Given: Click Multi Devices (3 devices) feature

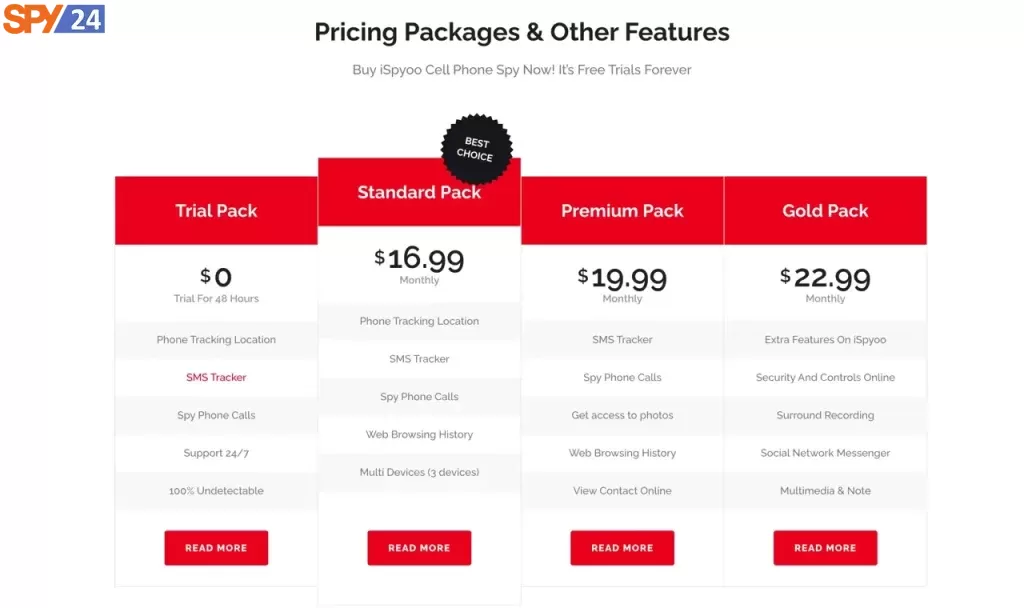Looking at the screenshot, I should (419, 472).
